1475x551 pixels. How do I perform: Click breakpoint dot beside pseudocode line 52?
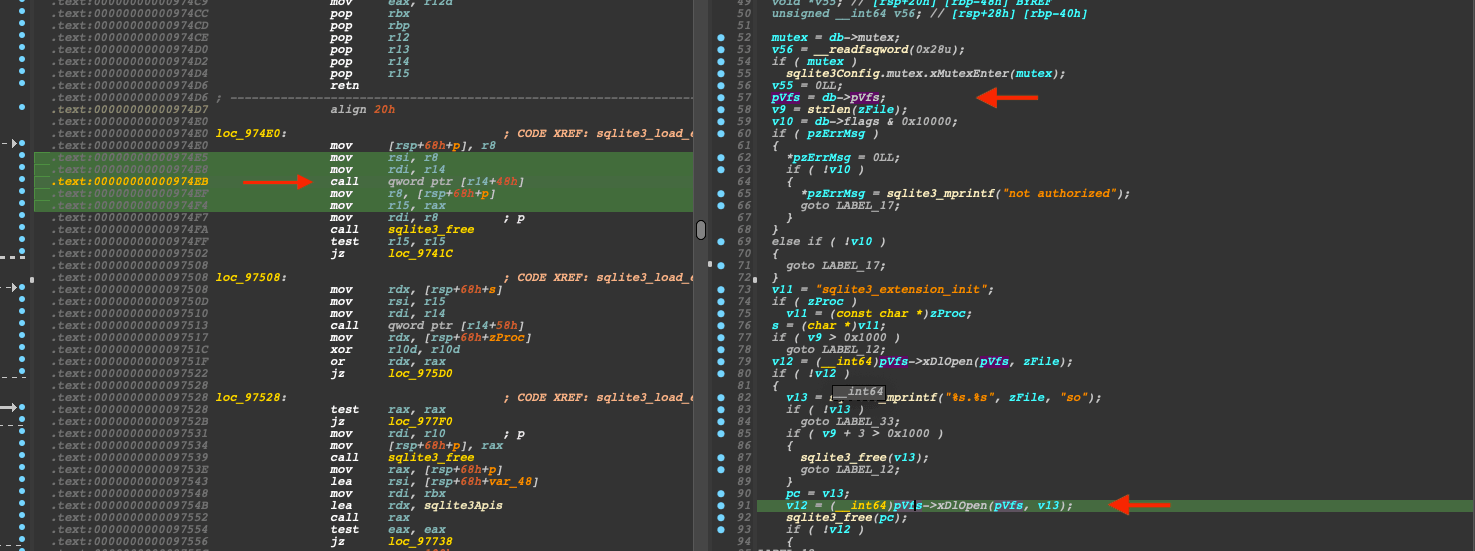coord(721,37)
